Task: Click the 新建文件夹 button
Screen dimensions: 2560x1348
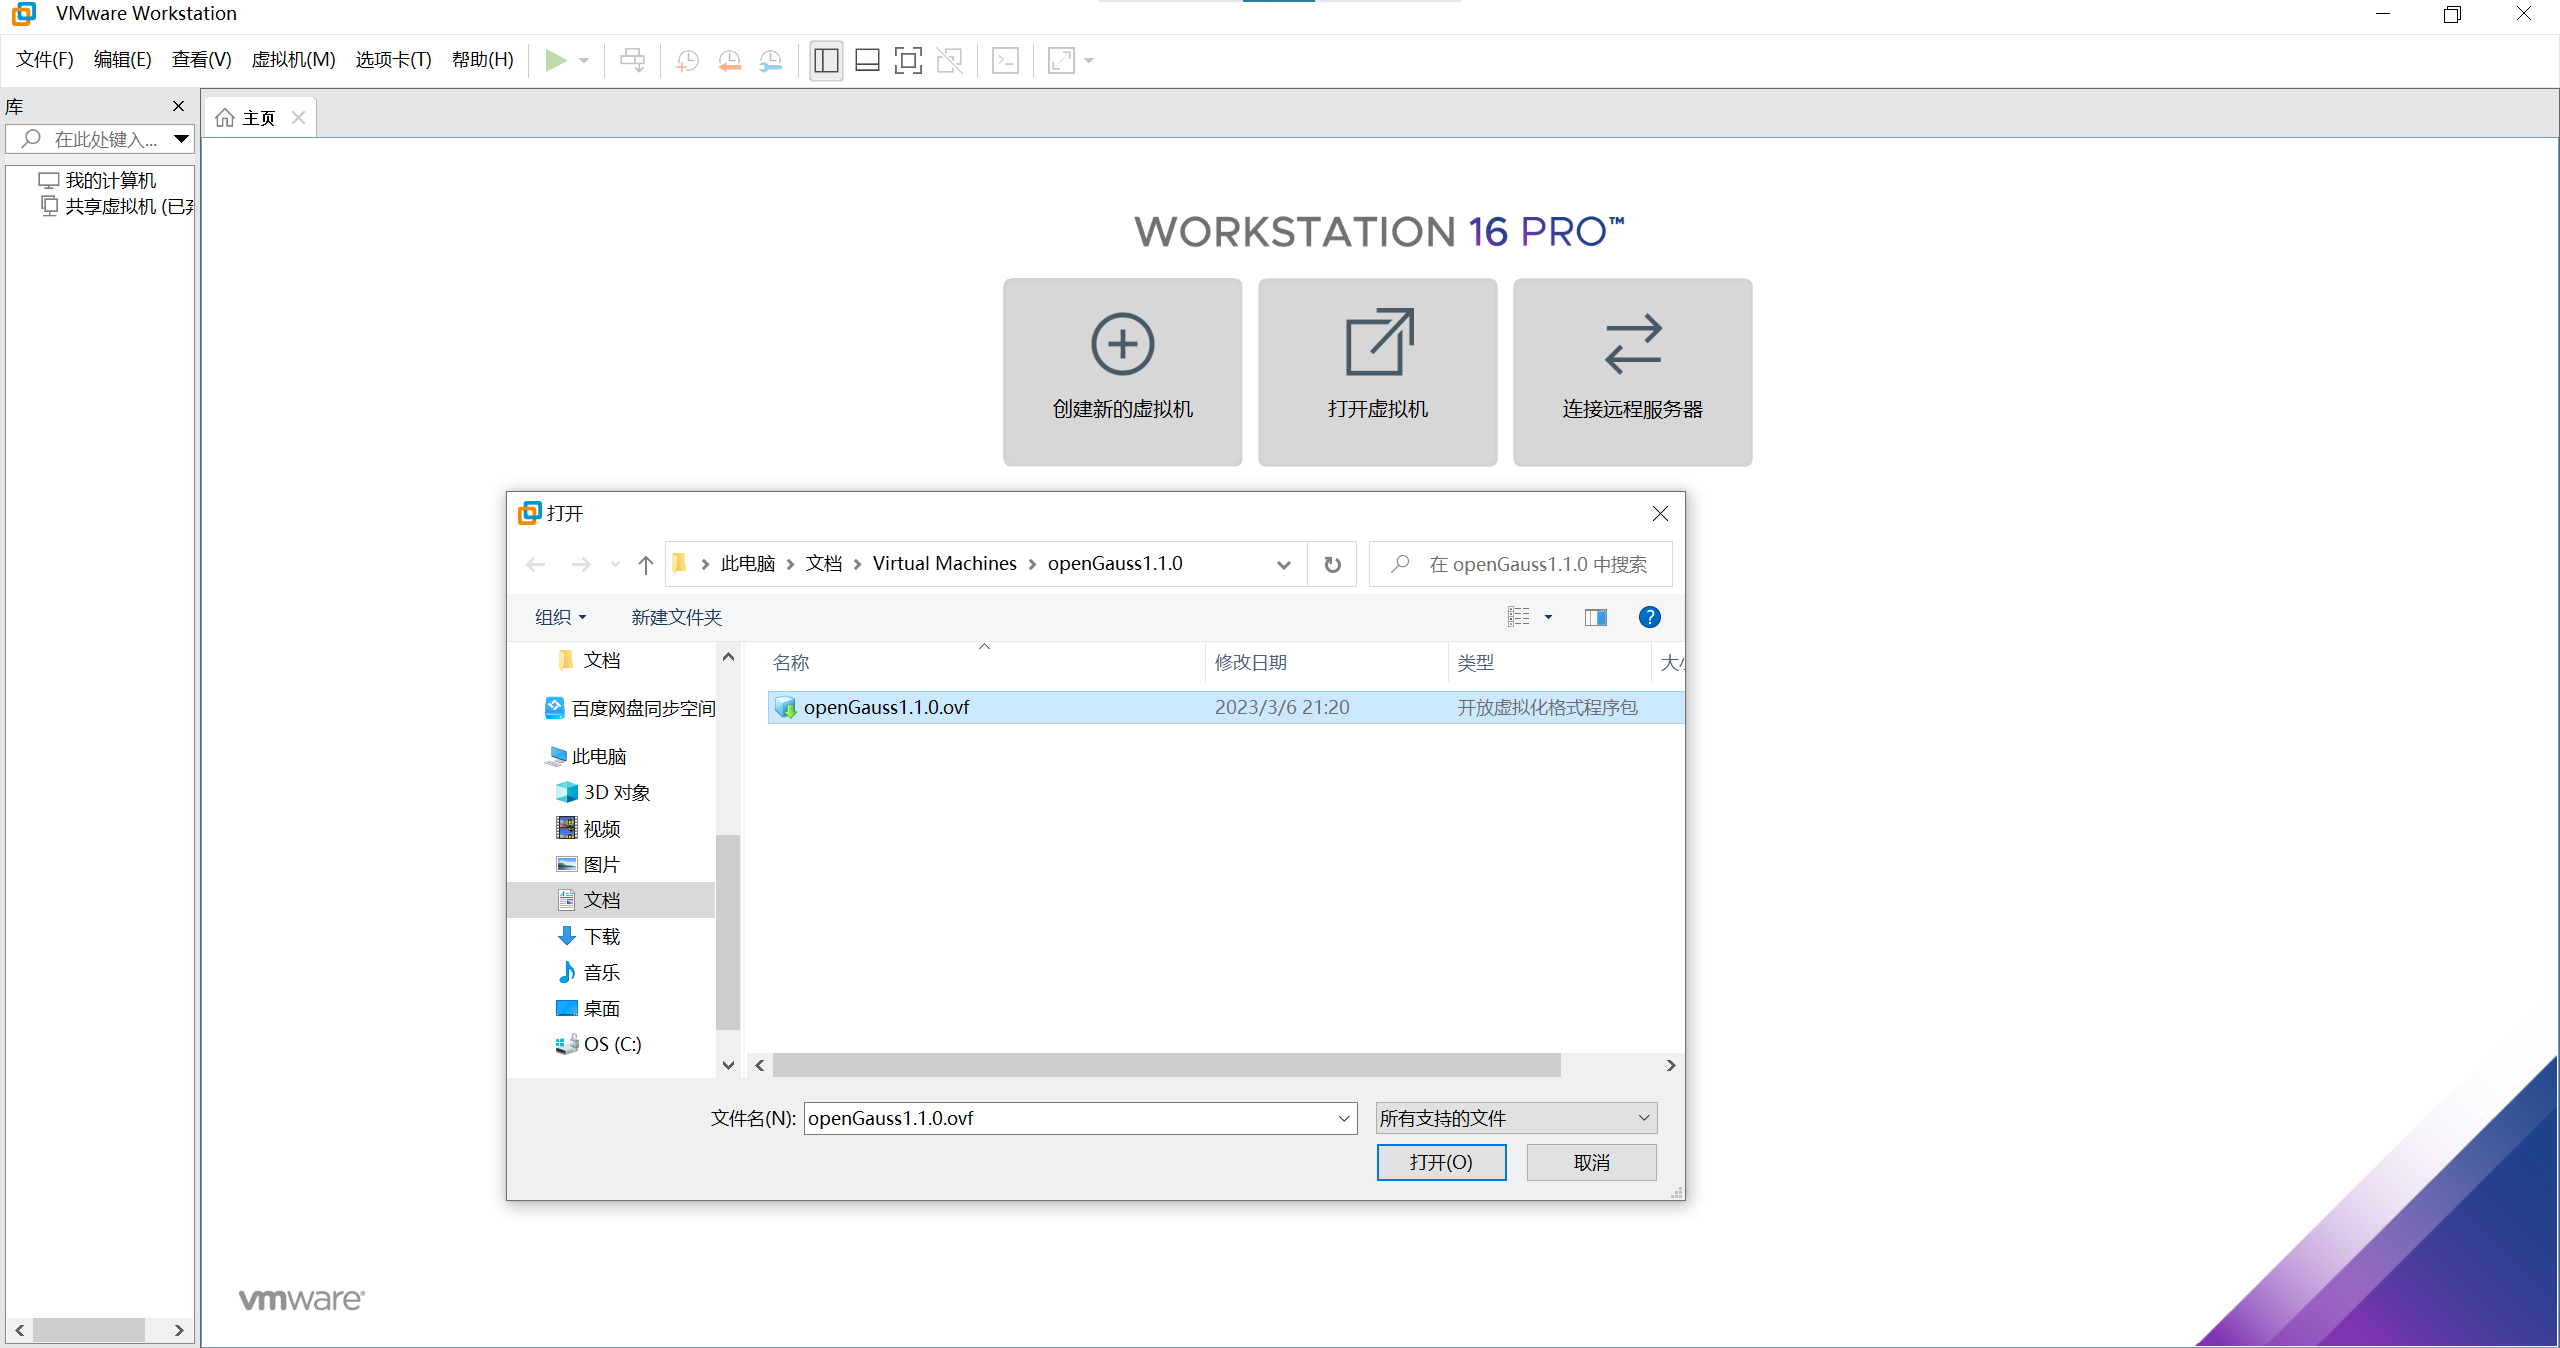Action: 676,617
